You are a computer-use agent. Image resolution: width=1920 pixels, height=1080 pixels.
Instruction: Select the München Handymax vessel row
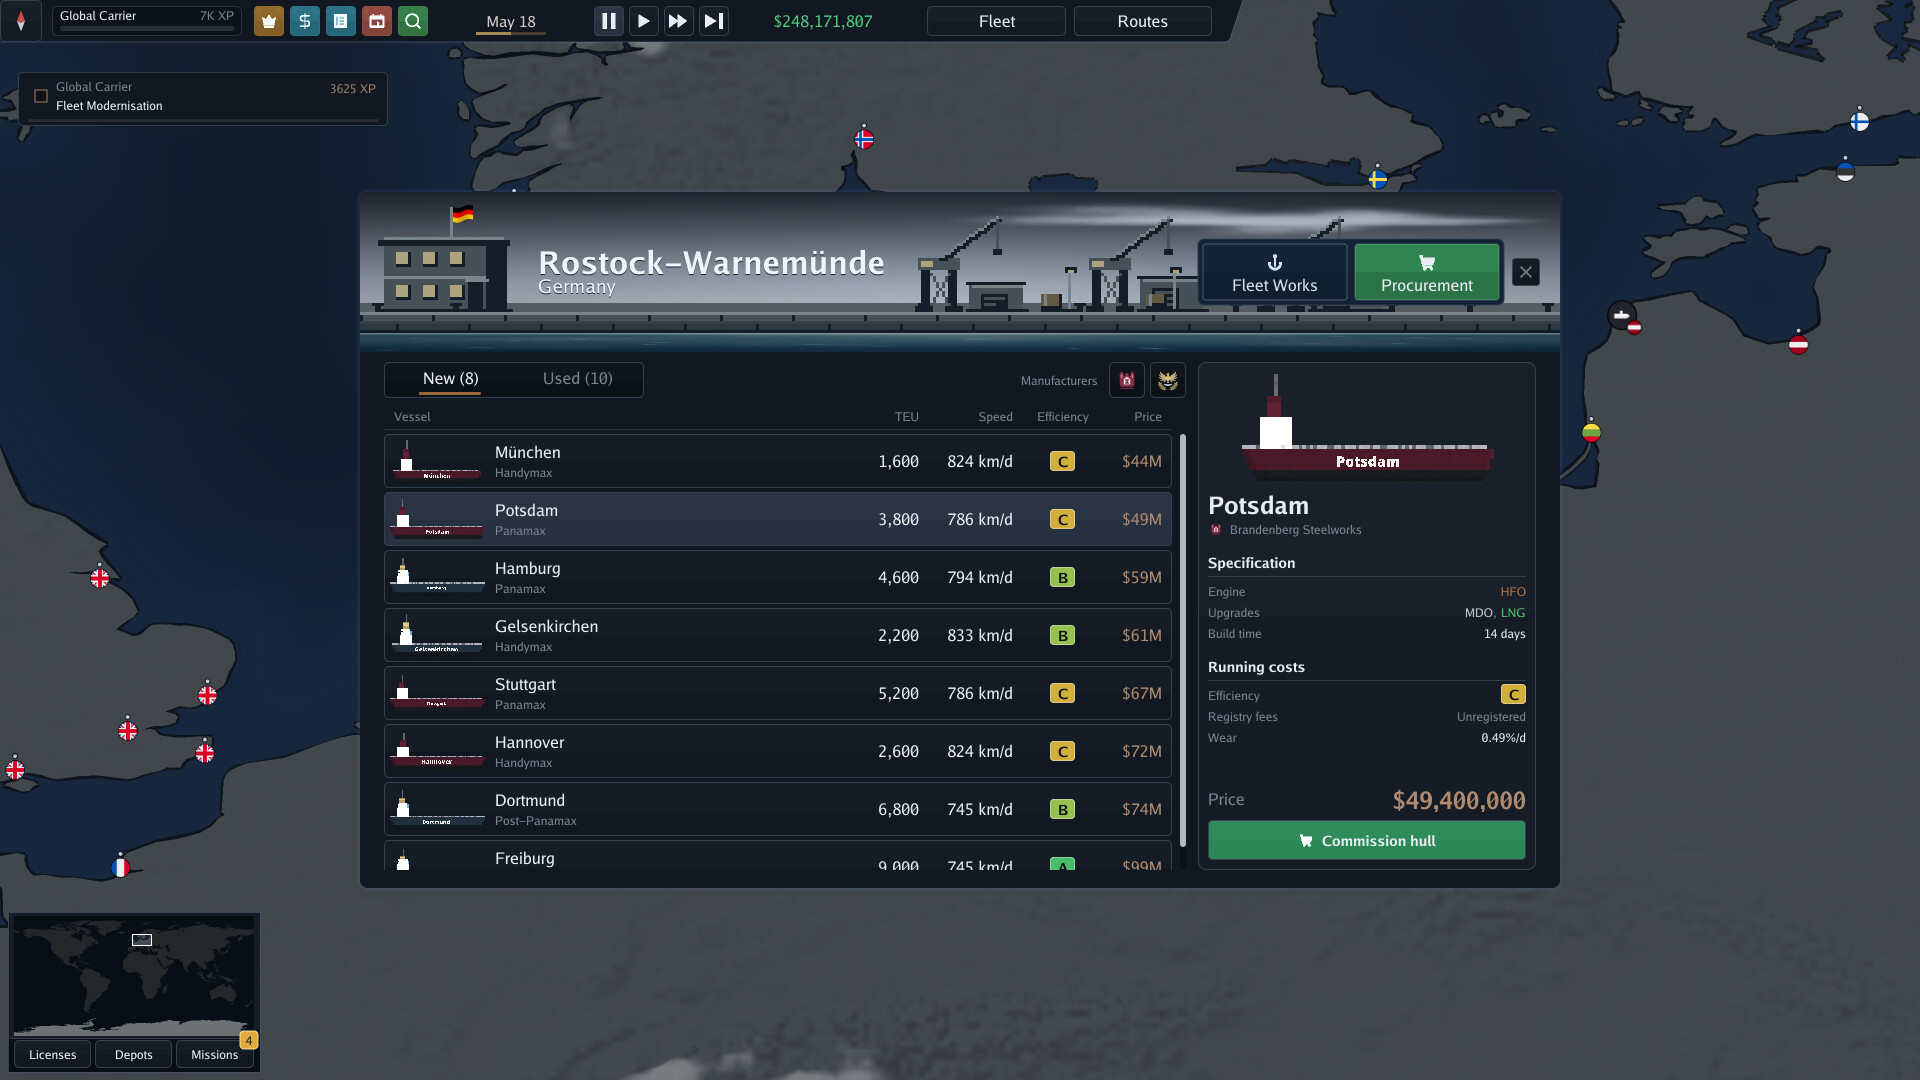[x=777, y=461]
